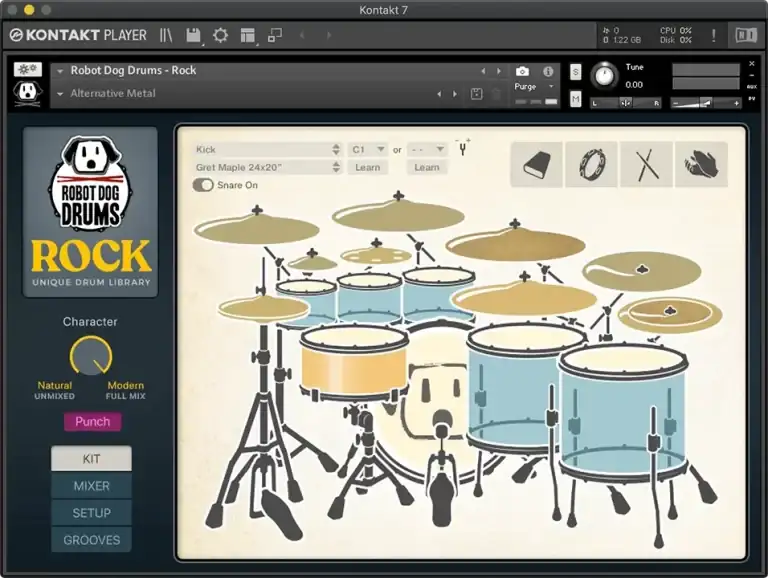Click the camera snapshot icon

523,72
